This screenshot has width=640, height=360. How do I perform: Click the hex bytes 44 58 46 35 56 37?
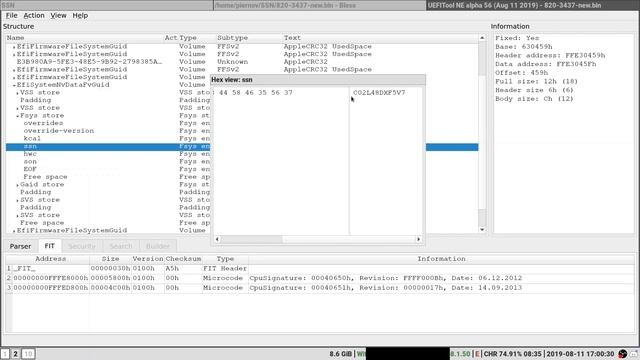[256, 93]
